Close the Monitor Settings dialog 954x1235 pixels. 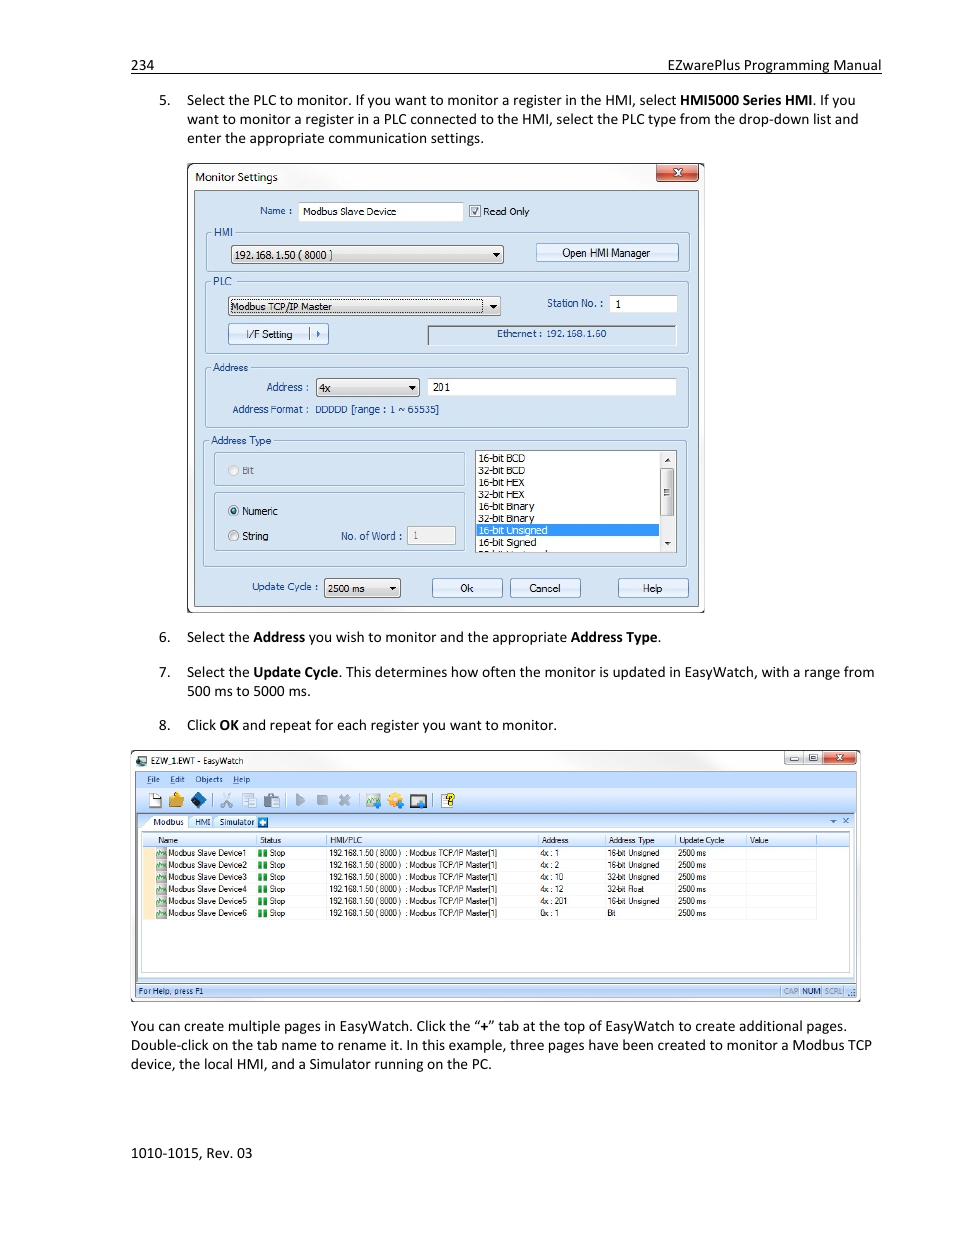coord(677,173)
